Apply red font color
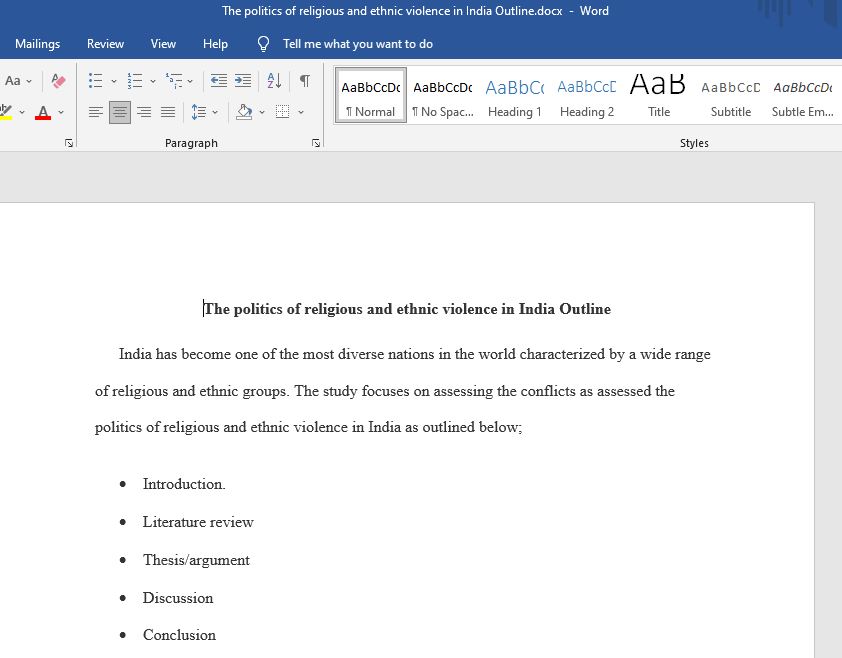The height and width of the screenshot is (658, 842). click(43, 113)
